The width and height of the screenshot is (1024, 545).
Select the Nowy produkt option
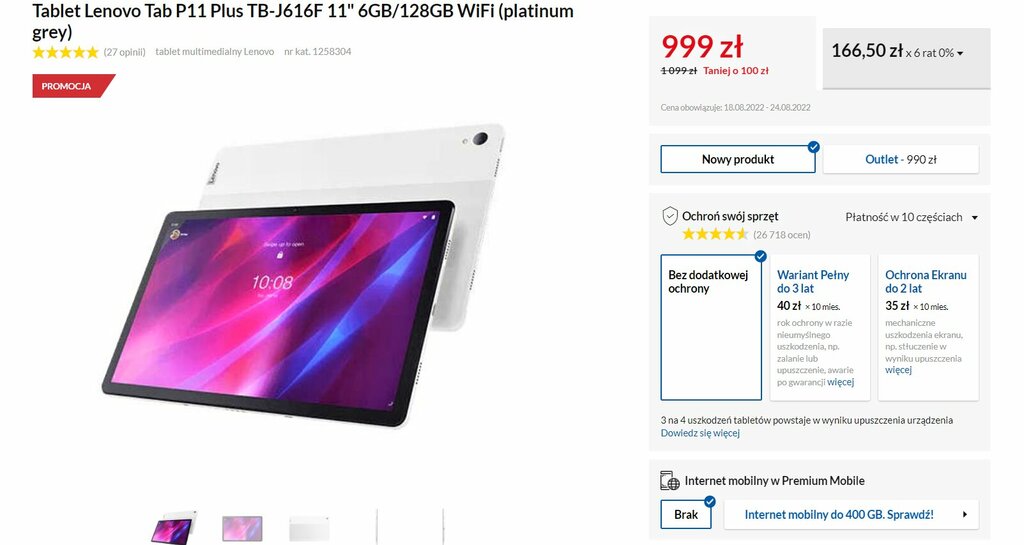[738, 159]
